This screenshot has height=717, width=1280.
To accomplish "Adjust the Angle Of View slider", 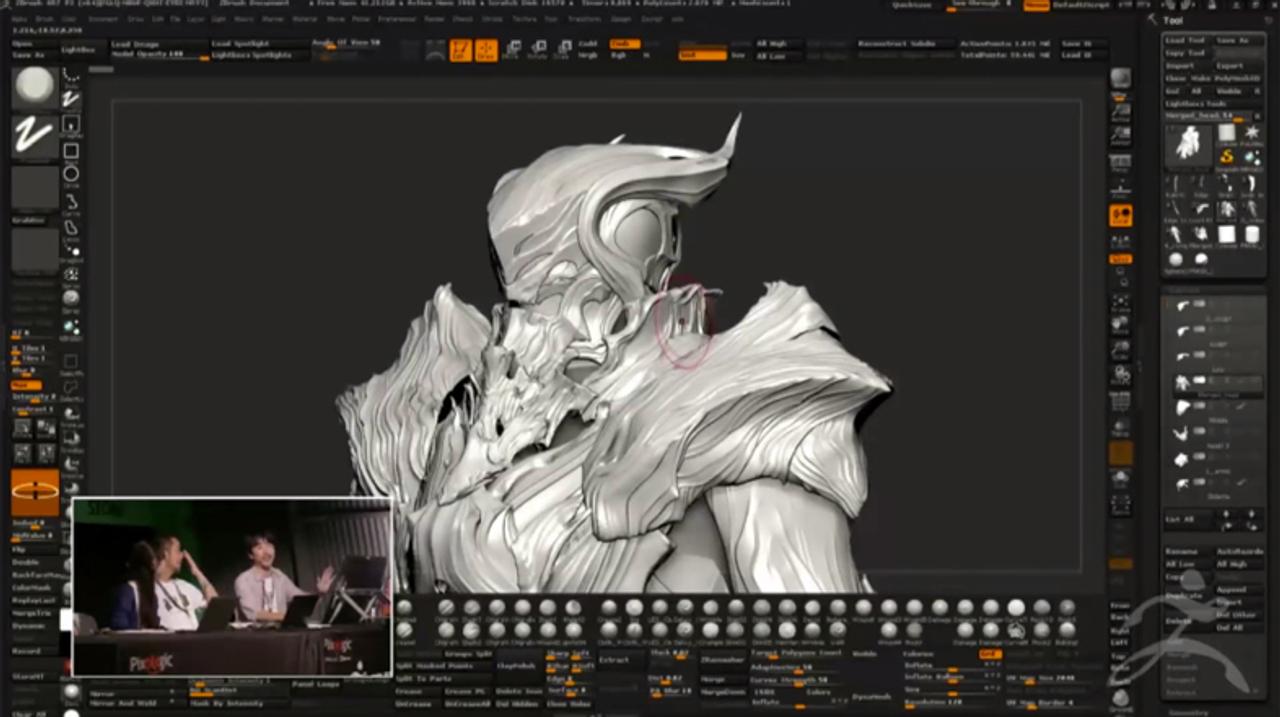I will click(346, 43).
